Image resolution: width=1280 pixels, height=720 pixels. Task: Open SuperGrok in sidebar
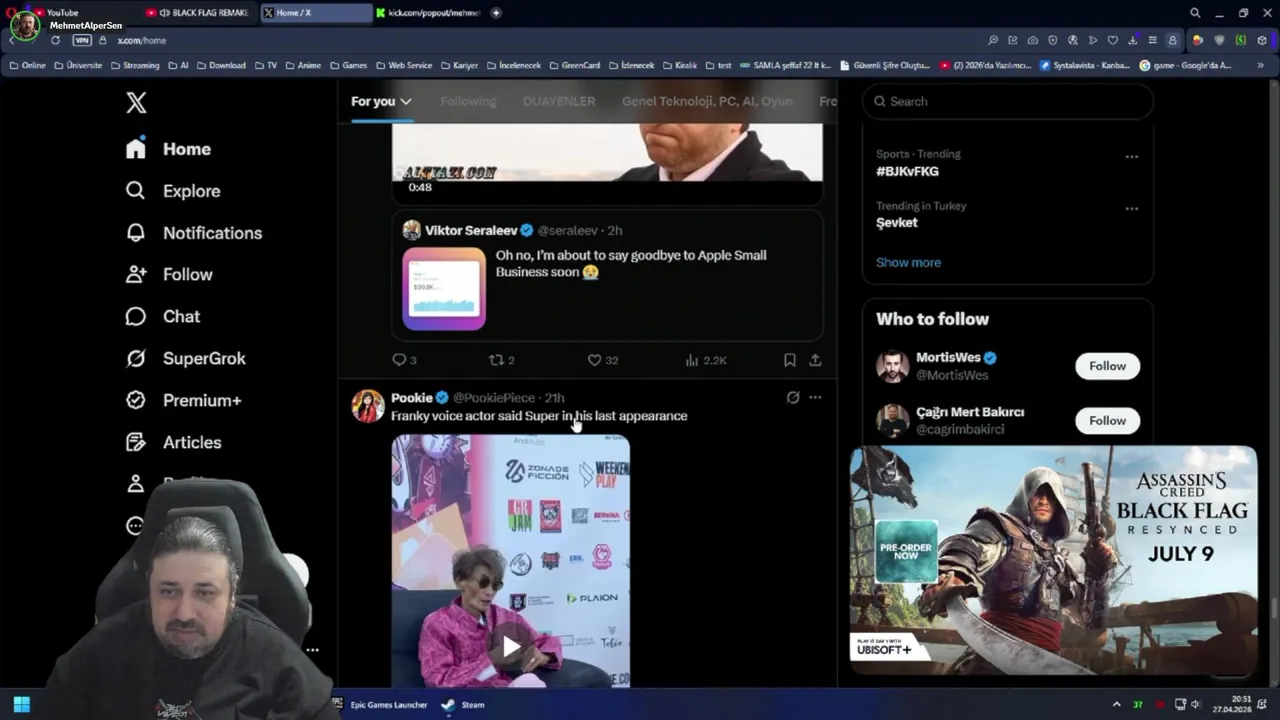(185, 359)
